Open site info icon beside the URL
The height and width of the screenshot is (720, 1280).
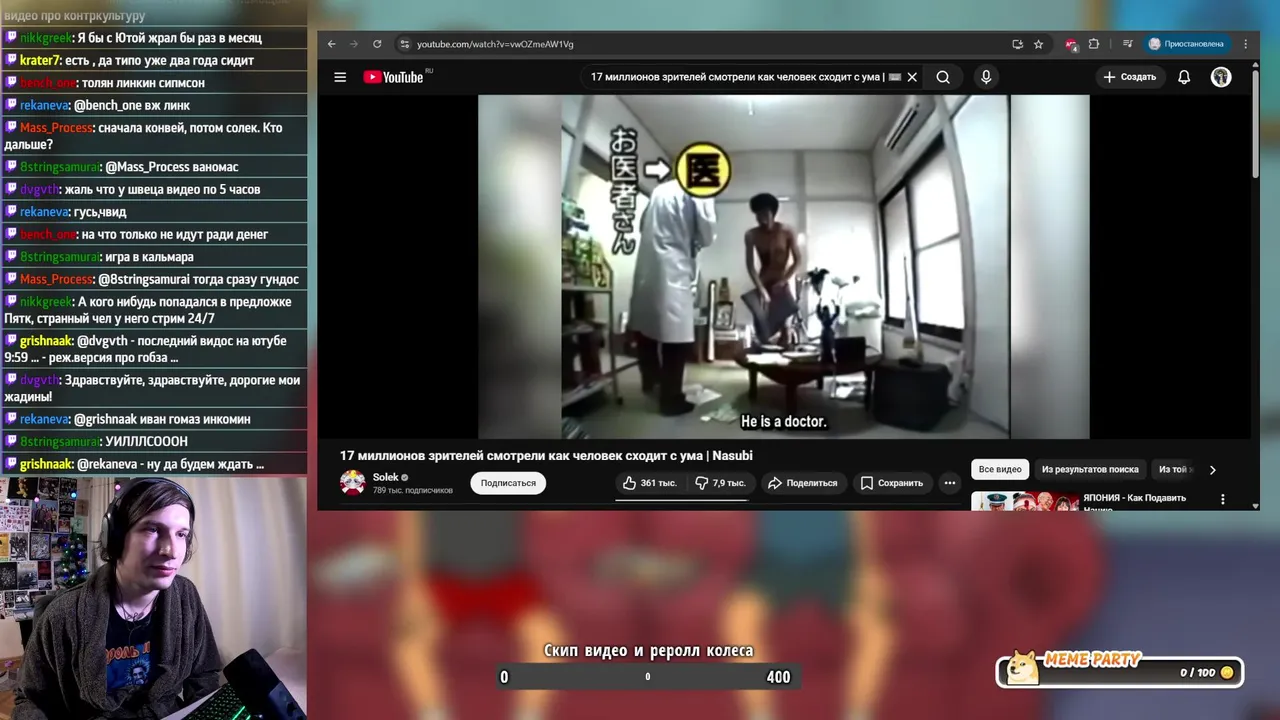point(404,44)
